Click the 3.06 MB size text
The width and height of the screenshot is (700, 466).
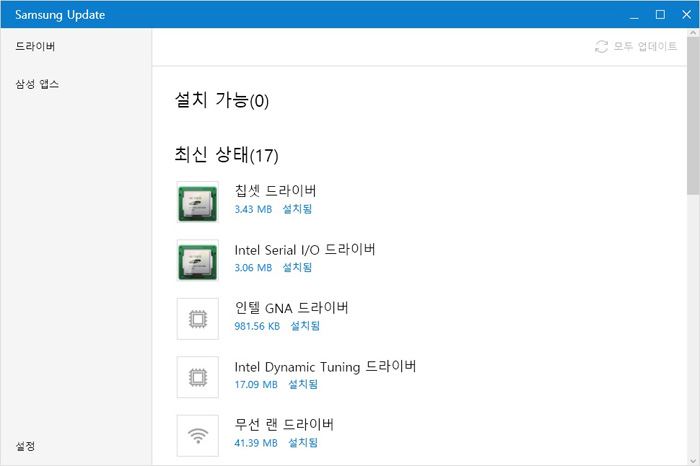253,268
